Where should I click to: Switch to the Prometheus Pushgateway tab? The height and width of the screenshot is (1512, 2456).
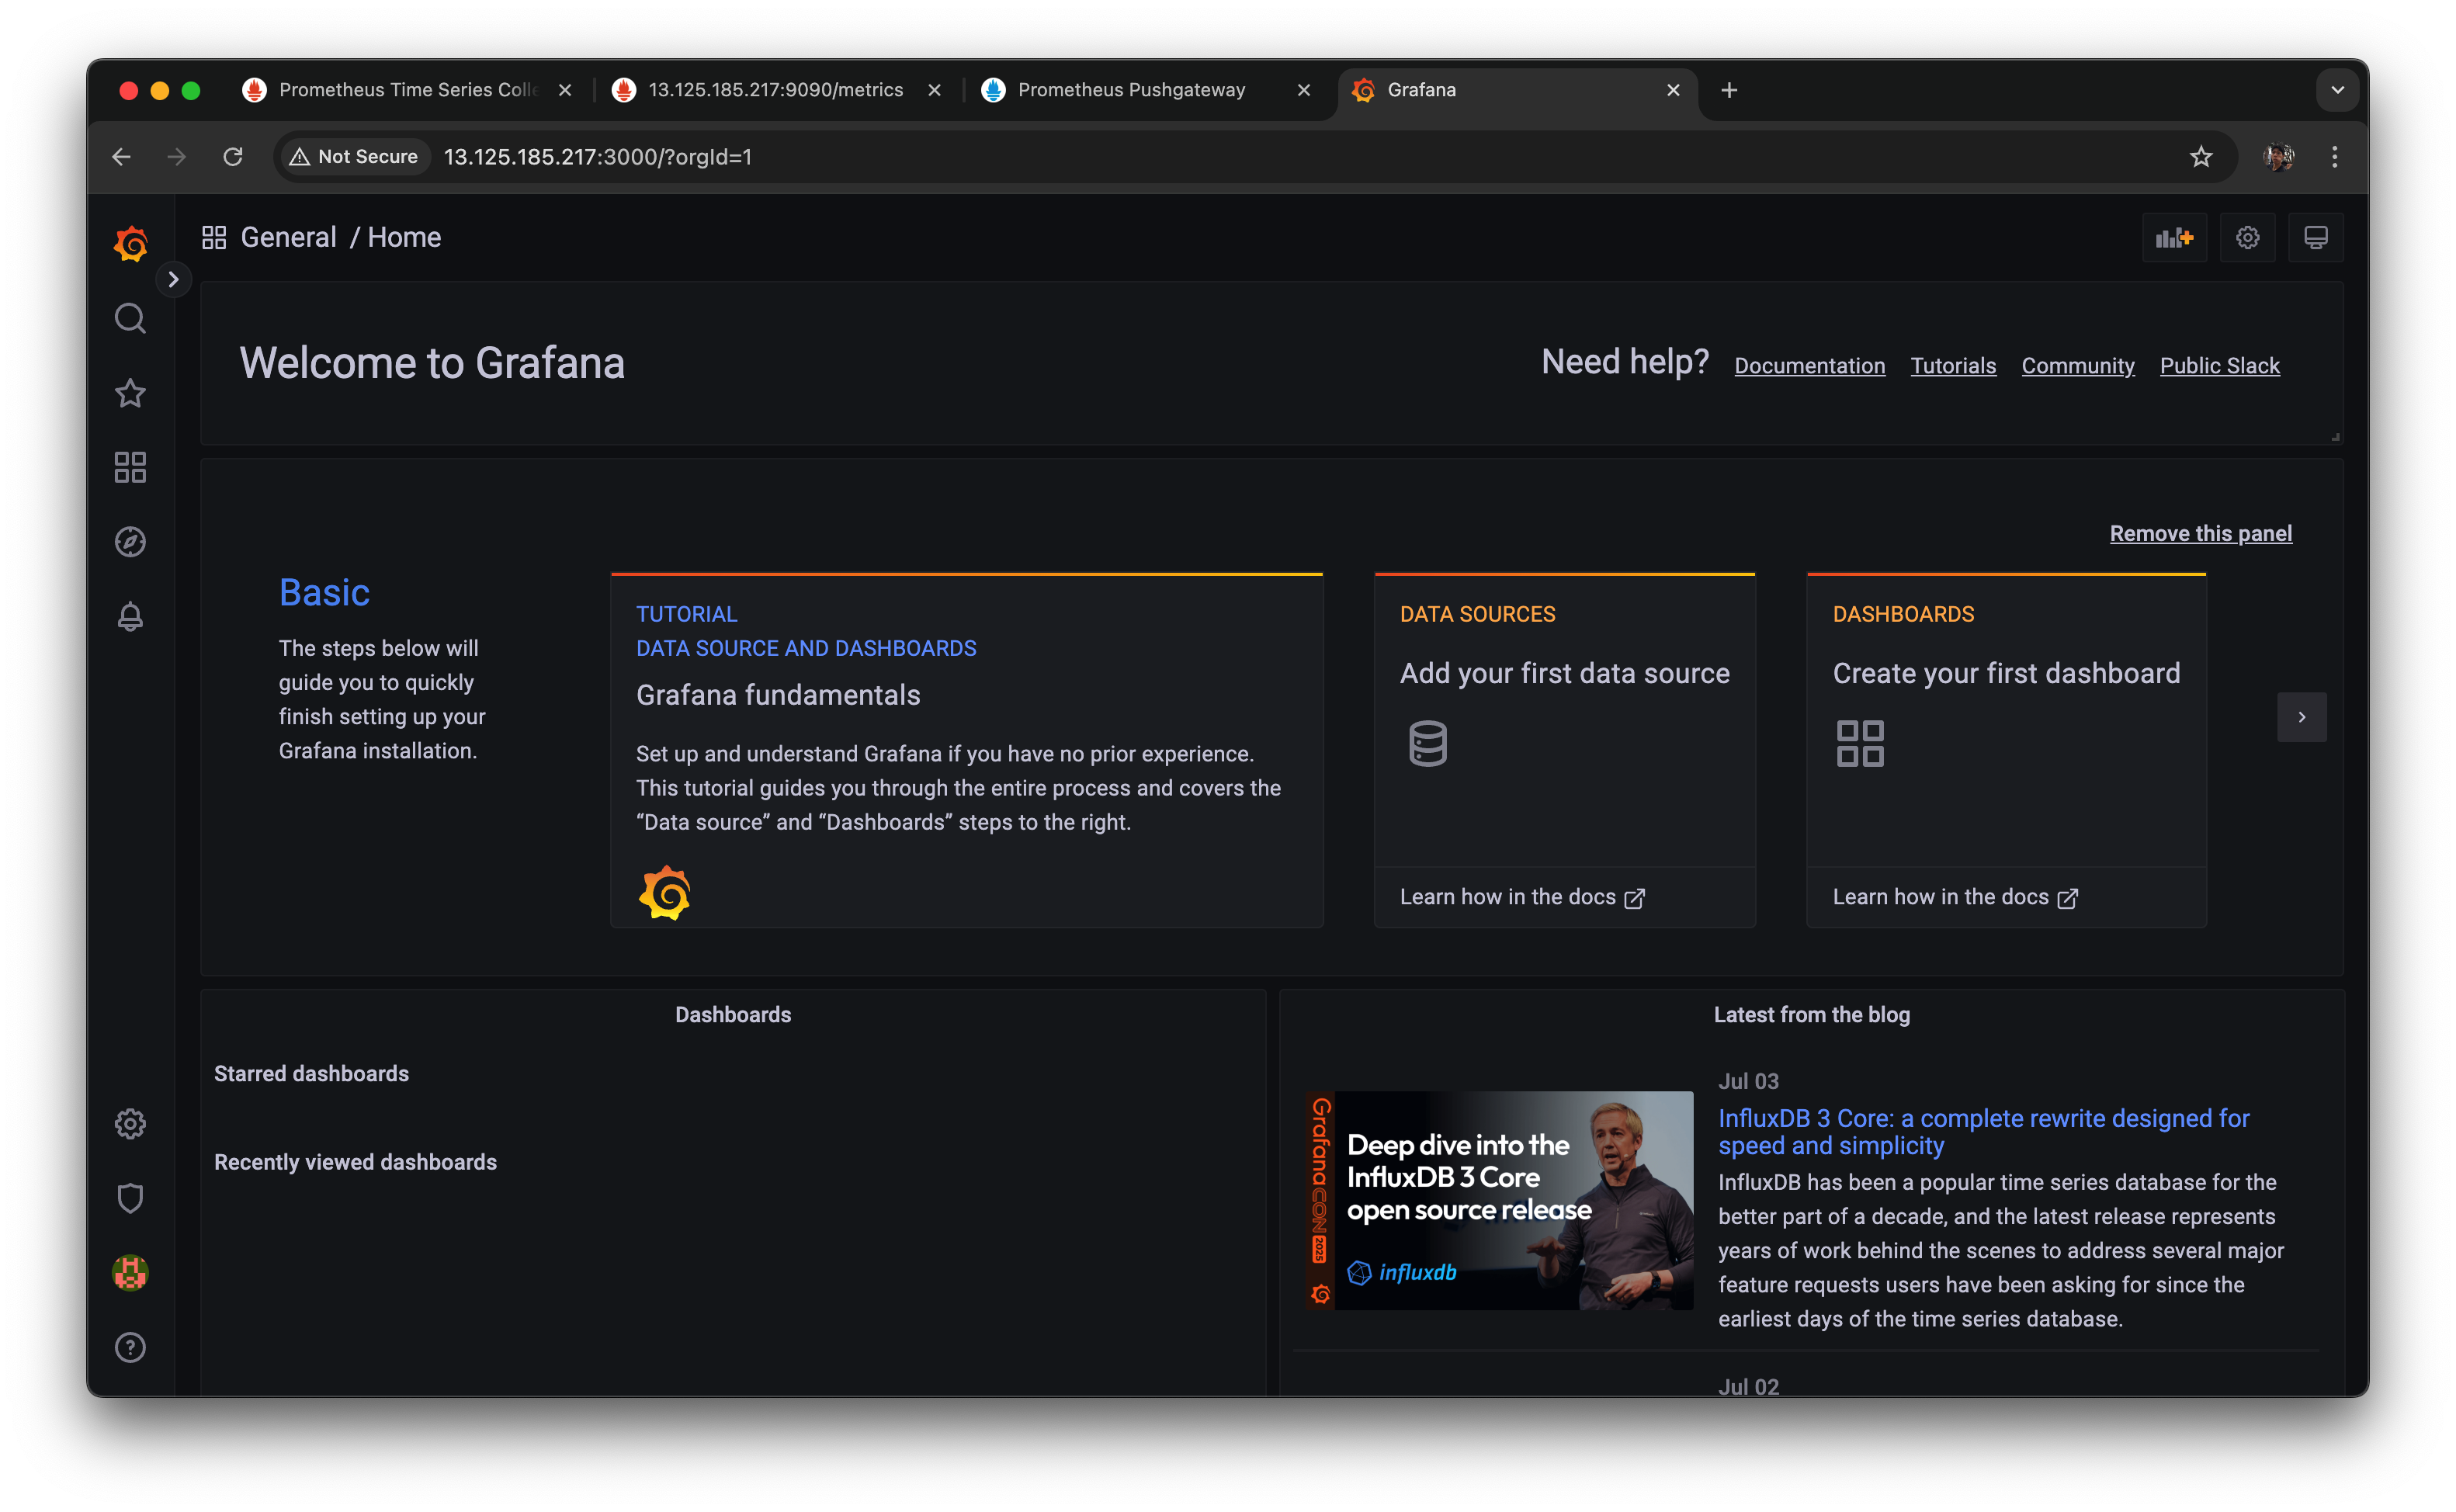1130,90
